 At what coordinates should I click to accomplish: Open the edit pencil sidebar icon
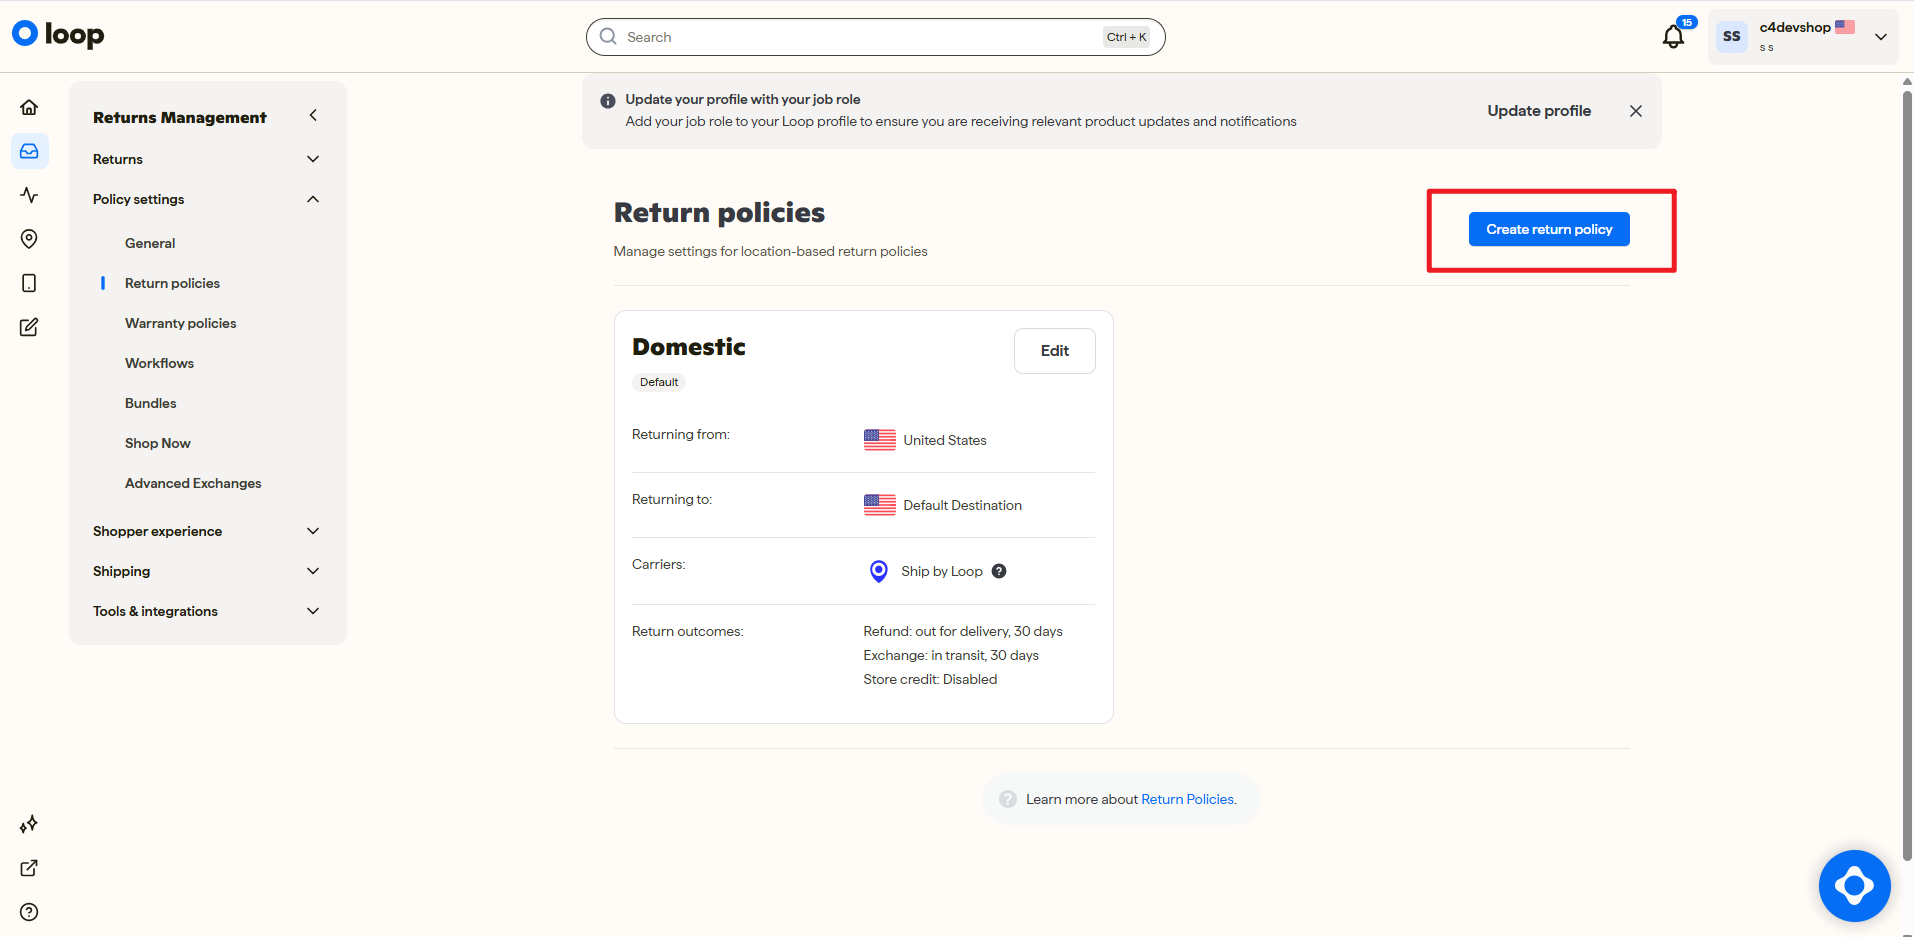29,327
